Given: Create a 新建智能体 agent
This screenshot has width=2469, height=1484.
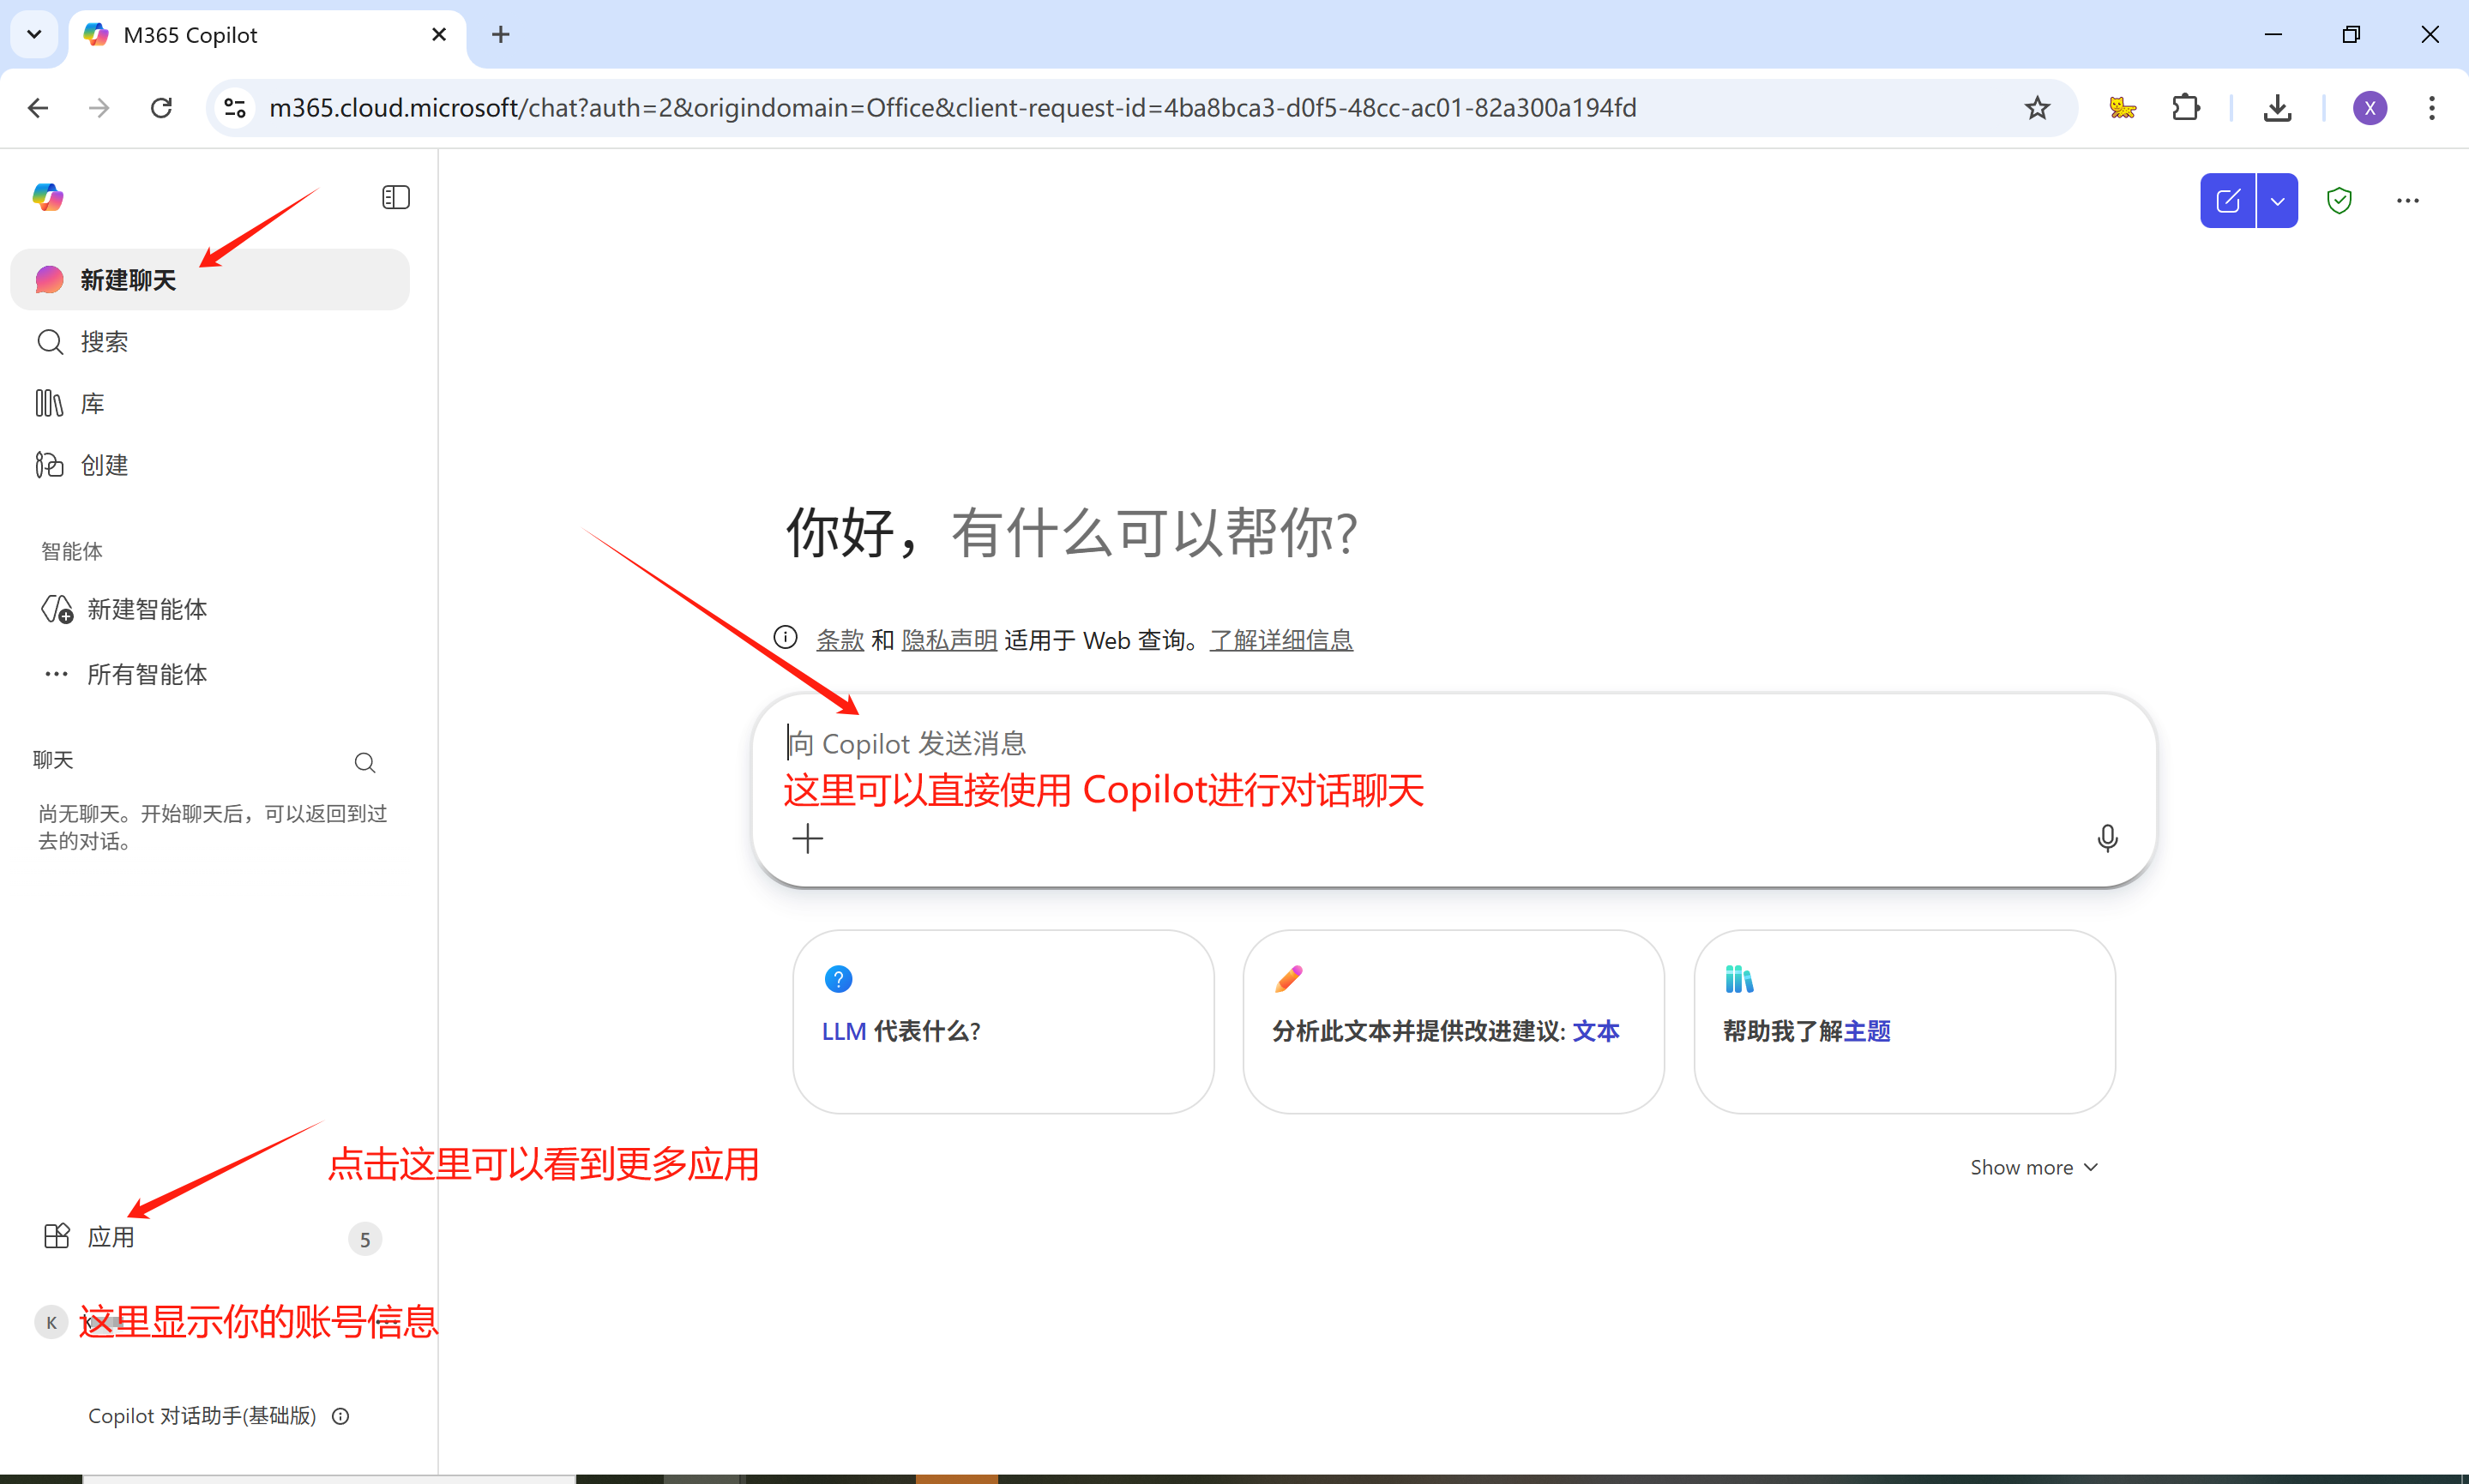Looking at the screenshot, I should [146, 609].
